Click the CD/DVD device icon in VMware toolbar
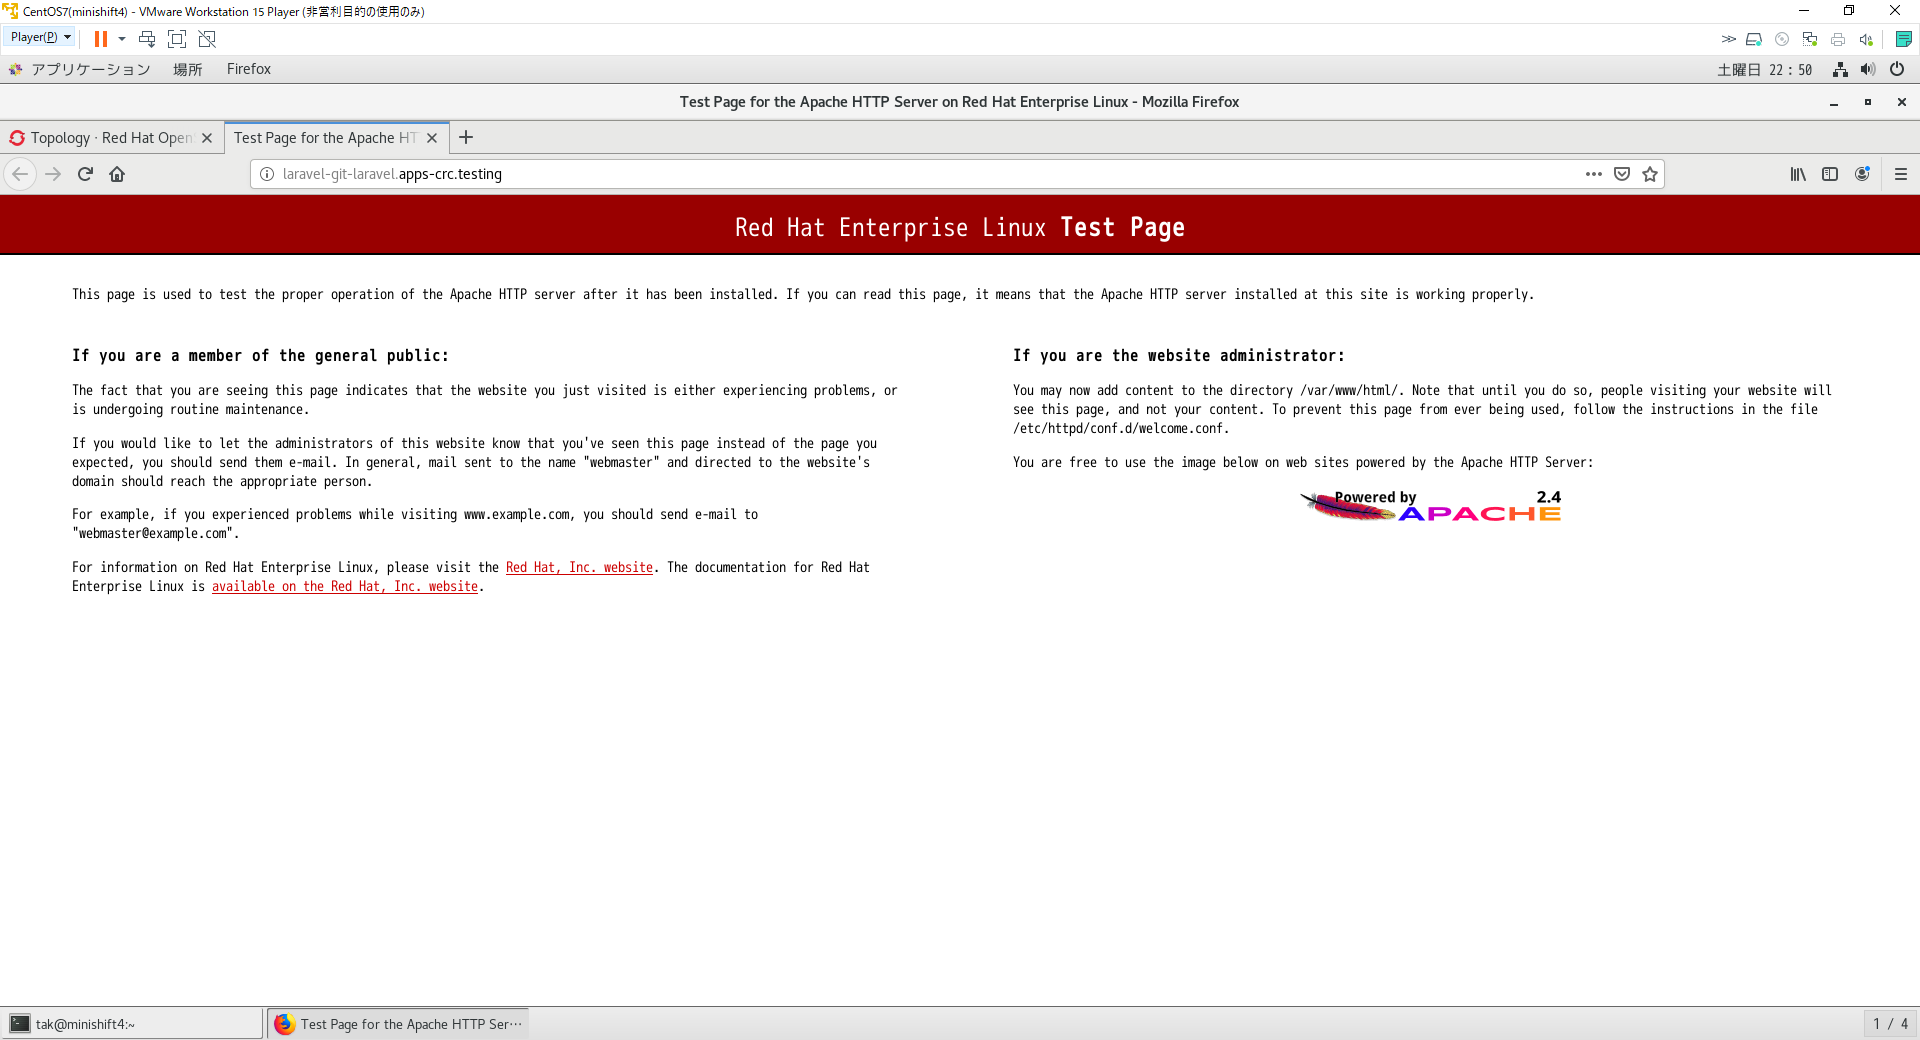1920x1040 pixels. point(1782,39)
